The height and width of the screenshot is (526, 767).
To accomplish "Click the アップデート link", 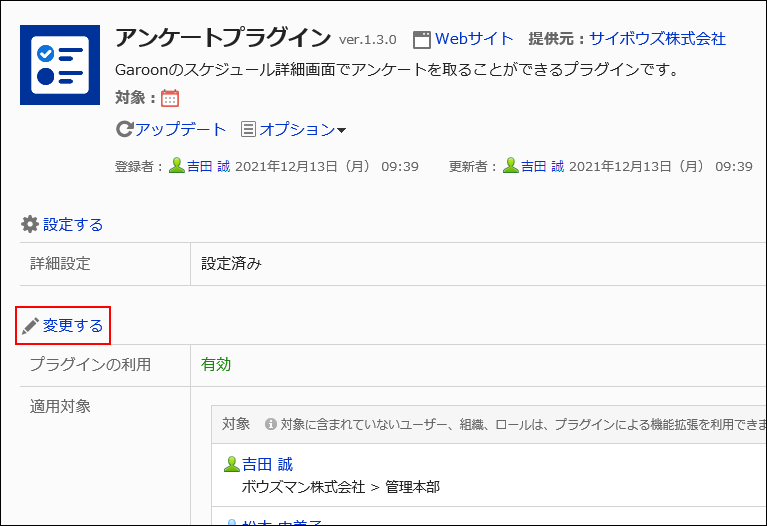I will 180,129.
